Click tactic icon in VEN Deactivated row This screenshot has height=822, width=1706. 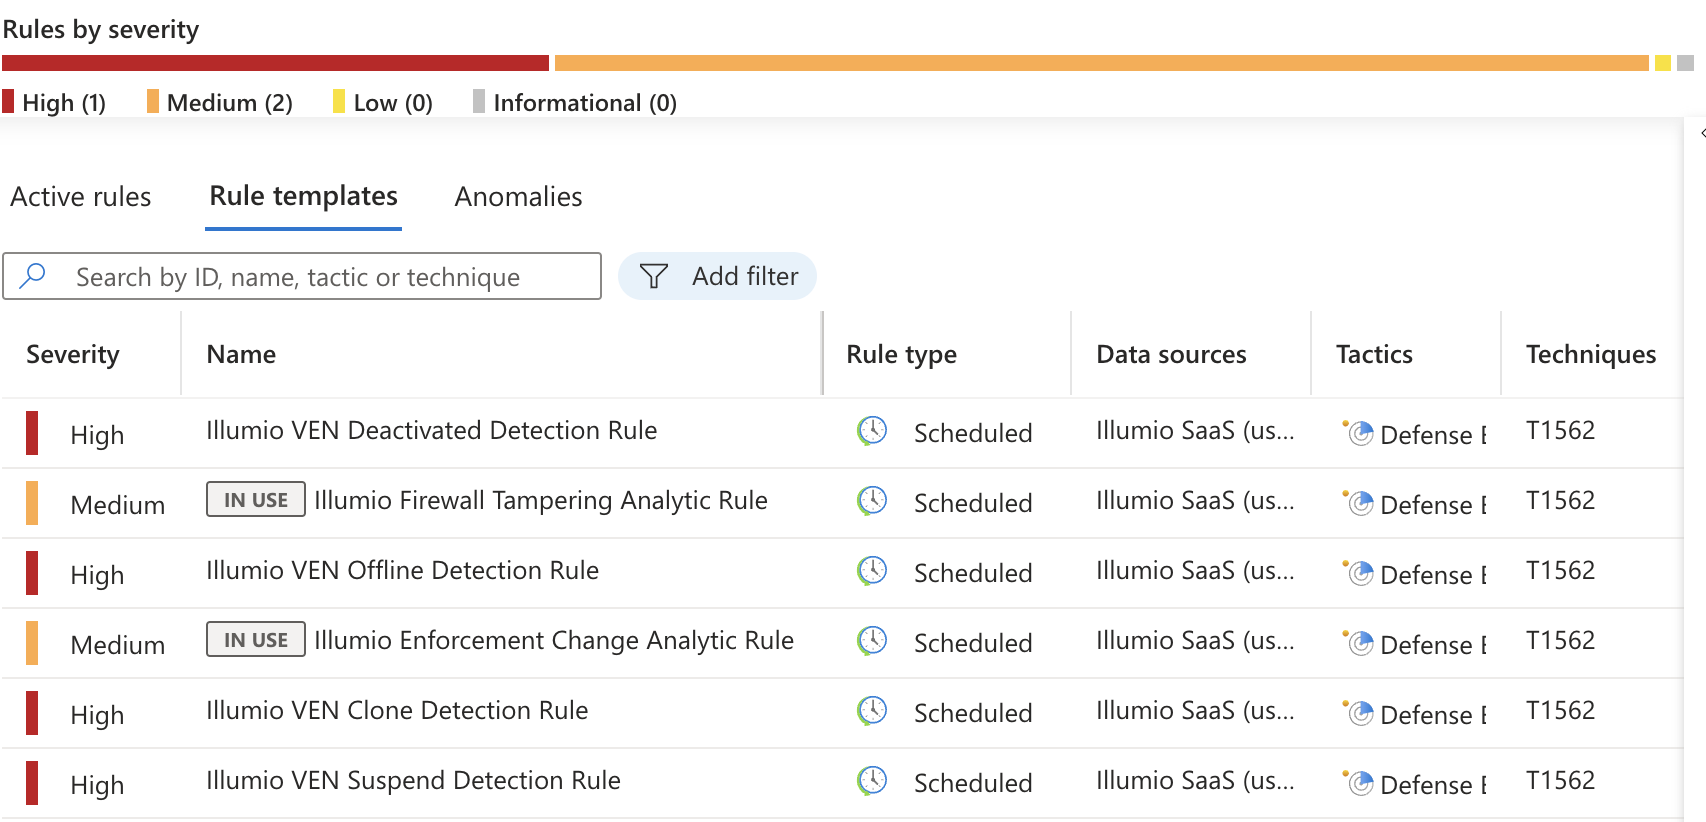(1358, 433)
